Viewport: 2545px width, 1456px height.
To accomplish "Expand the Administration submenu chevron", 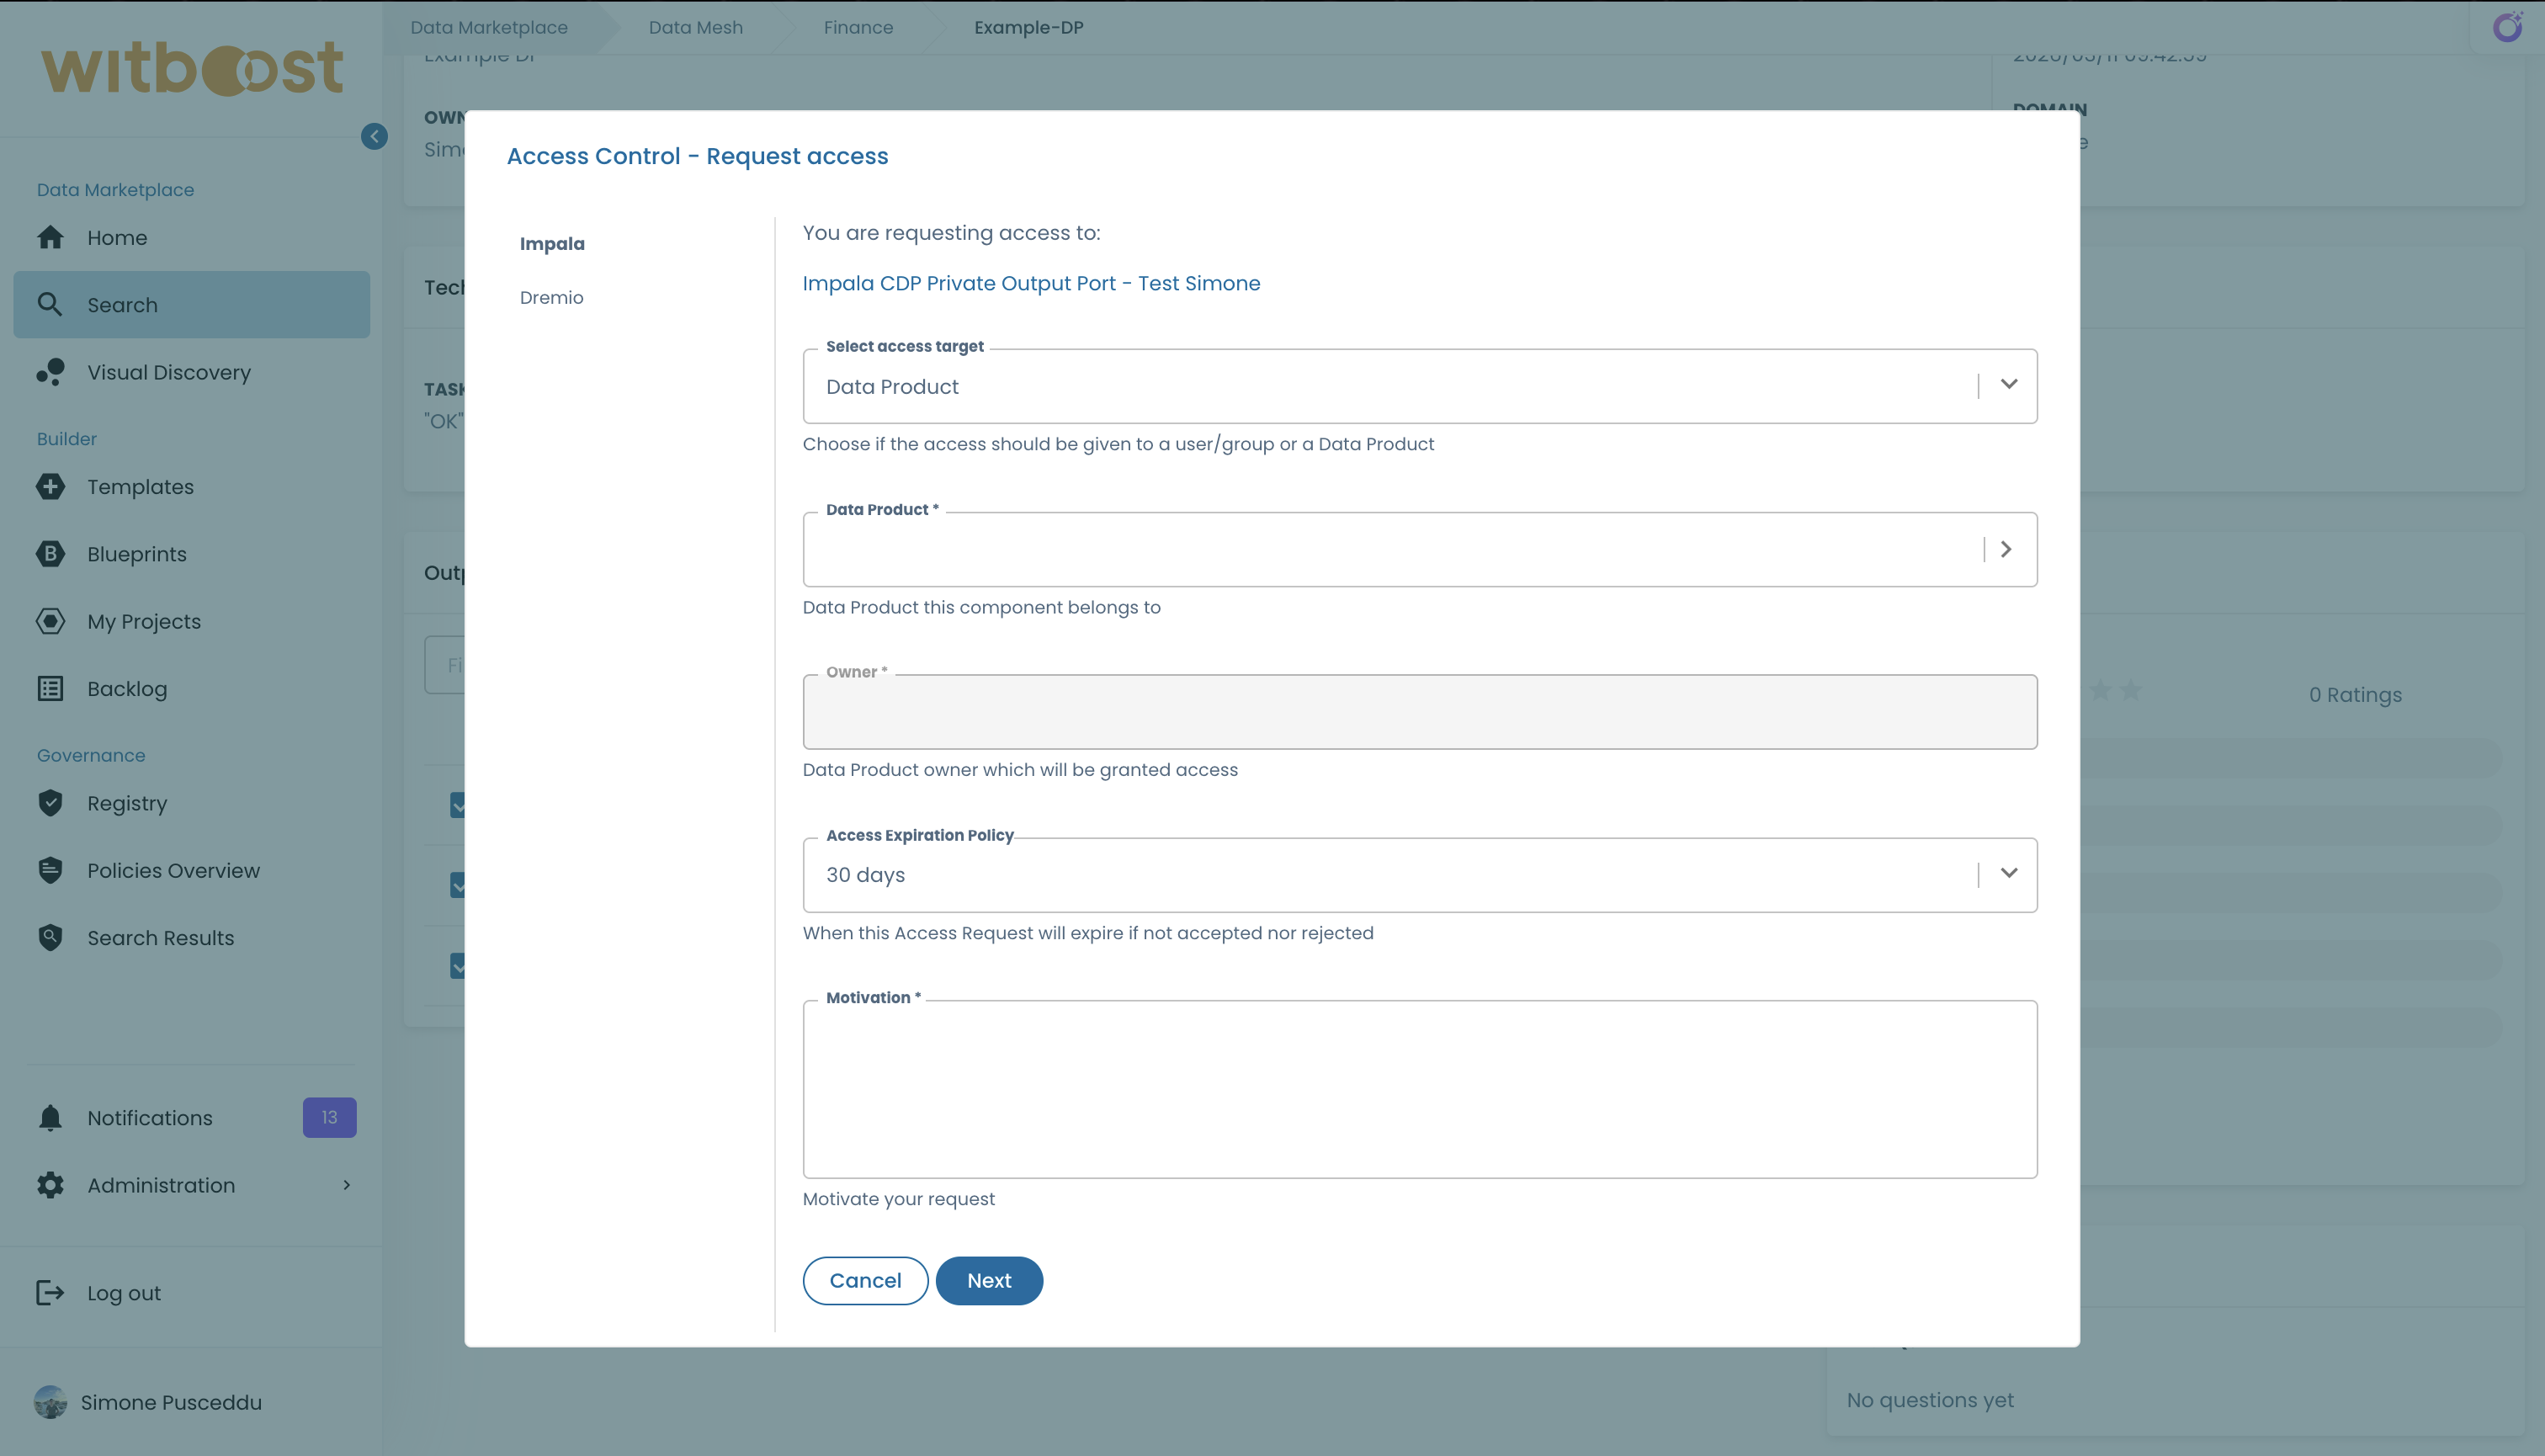I will click(346, 1184).
